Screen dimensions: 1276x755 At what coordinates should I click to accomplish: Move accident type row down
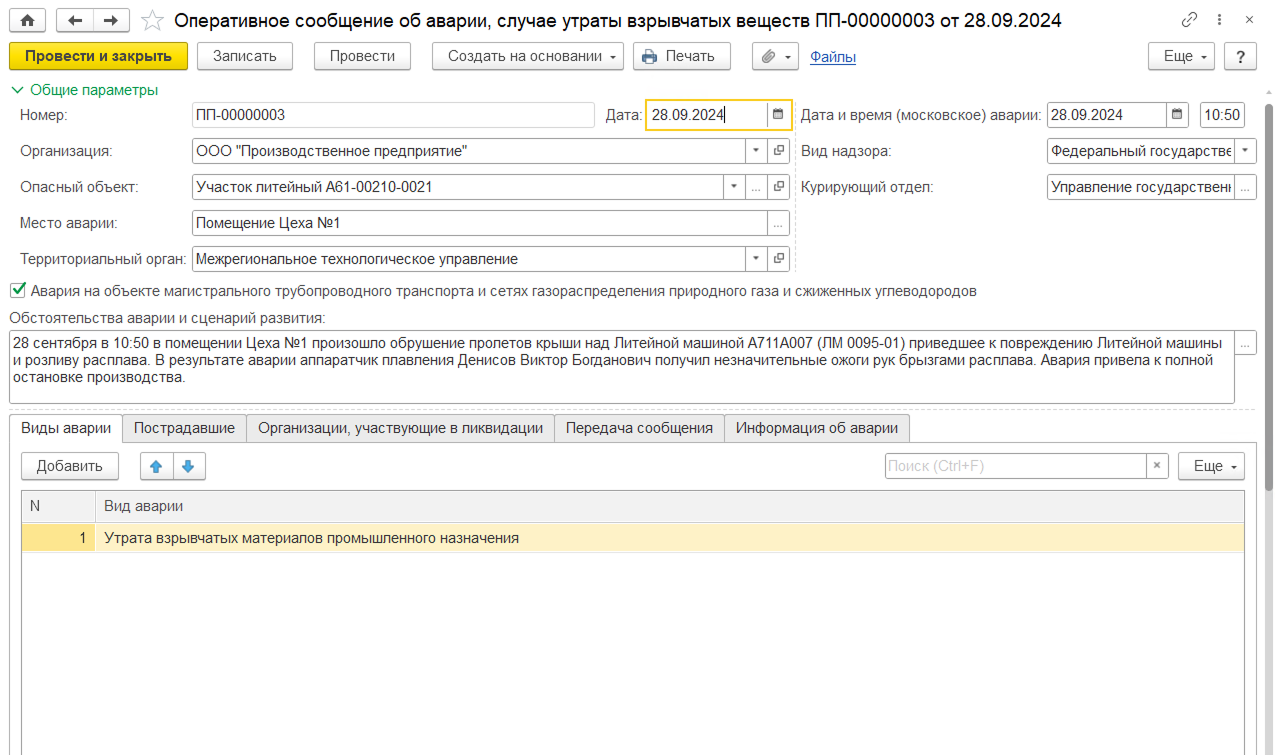tap(188, 466)
